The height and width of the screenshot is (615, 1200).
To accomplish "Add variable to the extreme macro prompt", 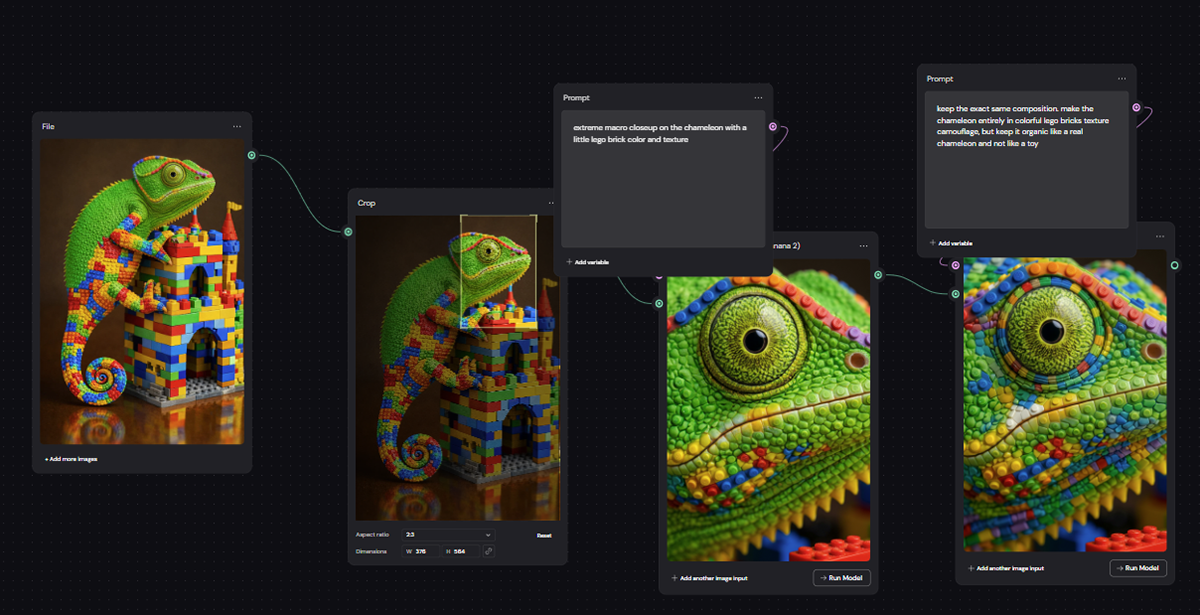I will [x=587, y=262].
